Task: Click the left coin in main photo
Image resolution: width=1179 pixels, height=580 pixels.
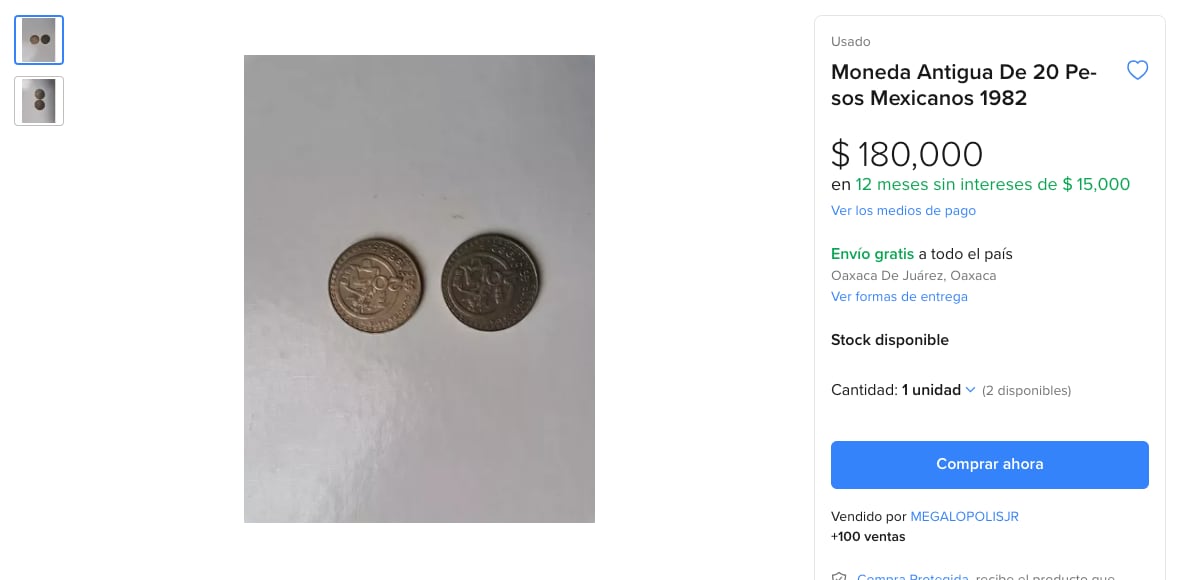Action: click(x=376, y=284)
